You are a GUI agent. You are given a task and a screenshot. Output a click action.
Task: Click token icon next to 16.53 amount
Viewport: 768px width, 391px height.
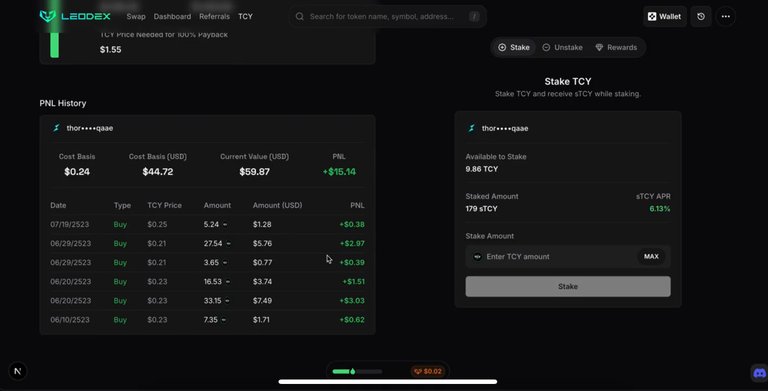[x=228, y=282]
